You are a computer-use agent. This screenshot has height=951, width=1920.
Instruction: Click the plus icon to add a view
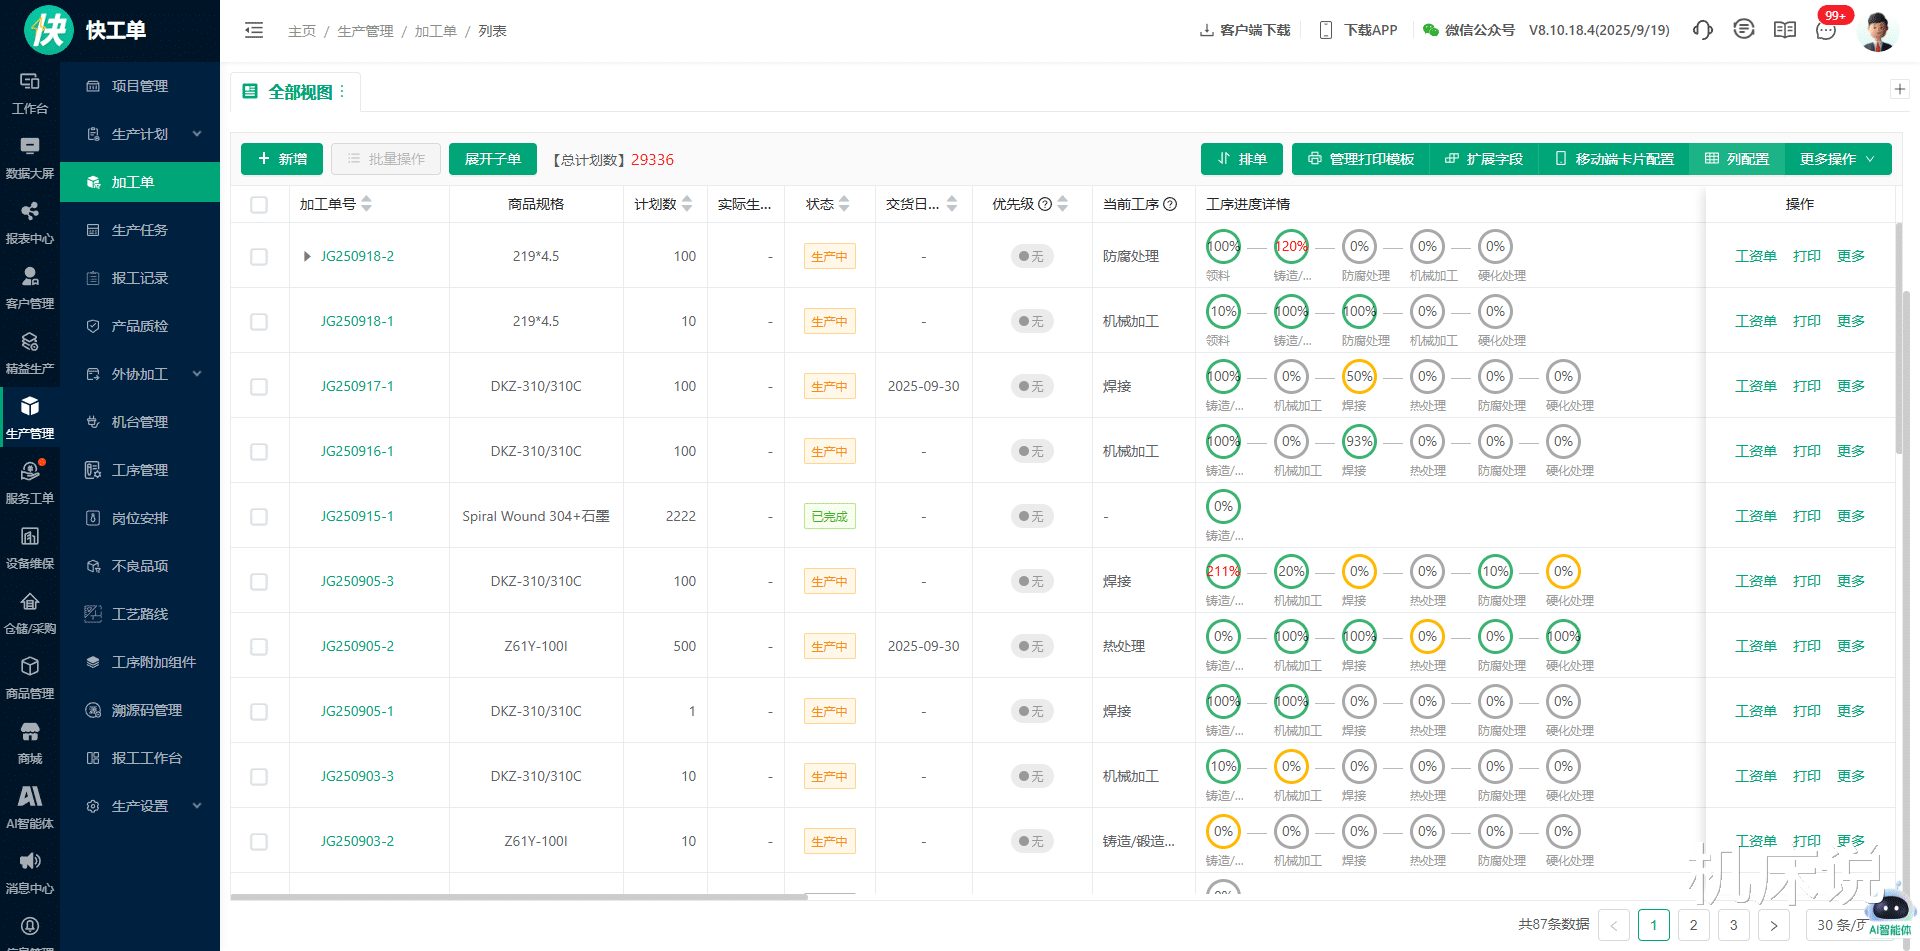[x=1900, y=89]
